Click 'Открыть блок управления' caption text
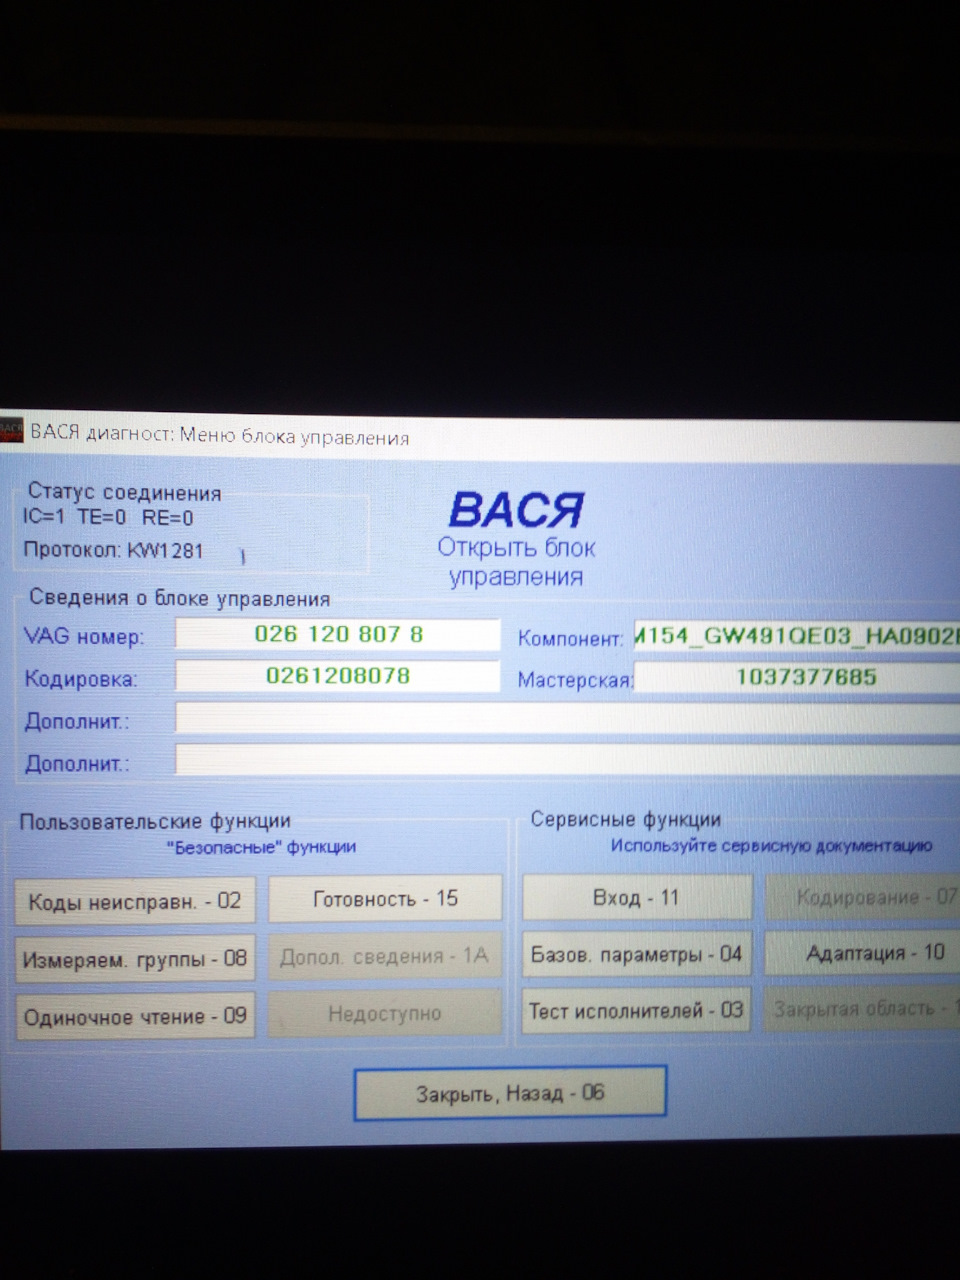Image resolution: width=960 pixels, height=1280 pixels. [516, 562]
